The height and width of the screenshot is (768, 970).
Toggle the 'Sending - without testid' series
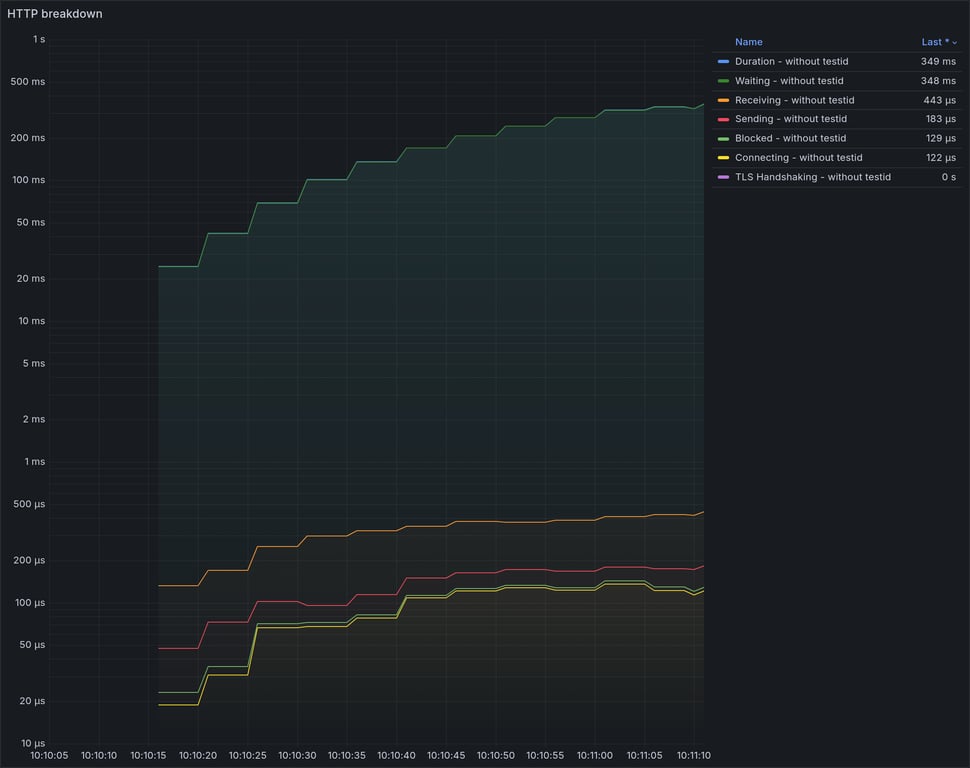point(791,119)
